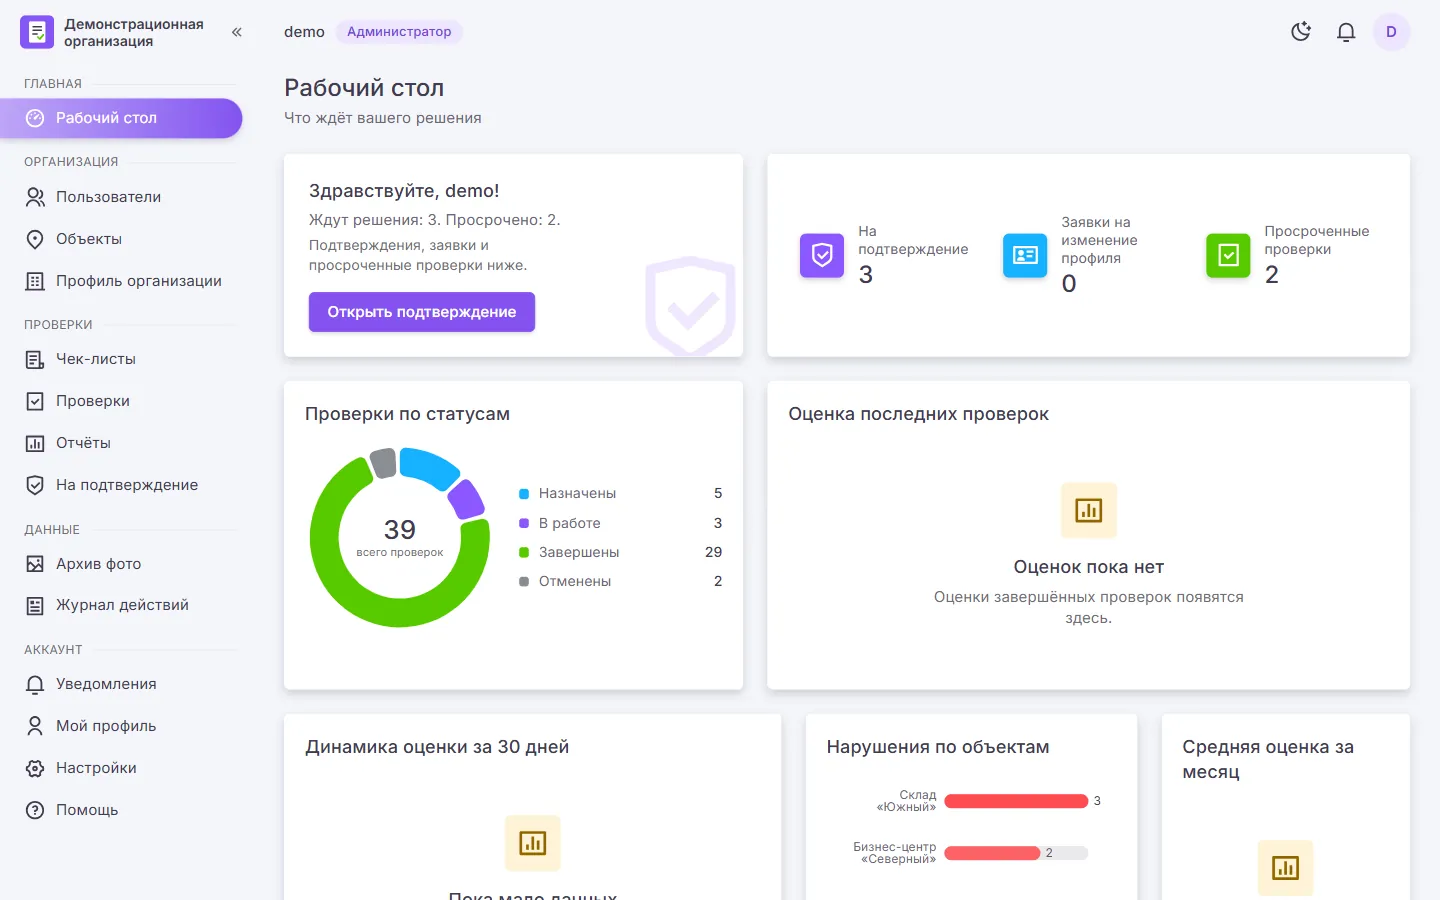Click the Средняя оценка за месяц heading
The image size is (1440, 900).
click(1268, 759)
